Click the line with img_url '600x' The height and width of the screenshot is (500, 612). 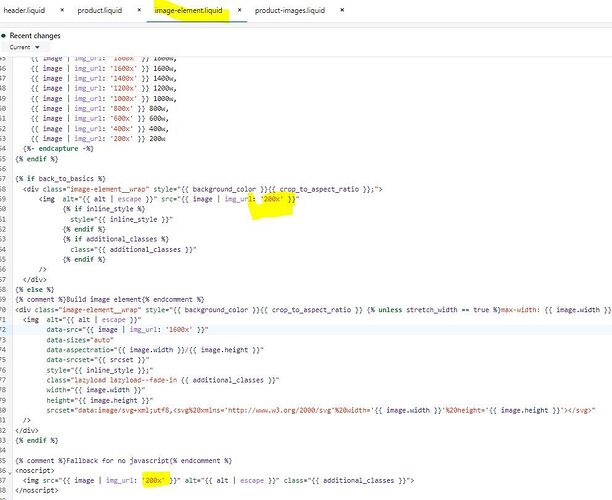click(x=100, y=118)
